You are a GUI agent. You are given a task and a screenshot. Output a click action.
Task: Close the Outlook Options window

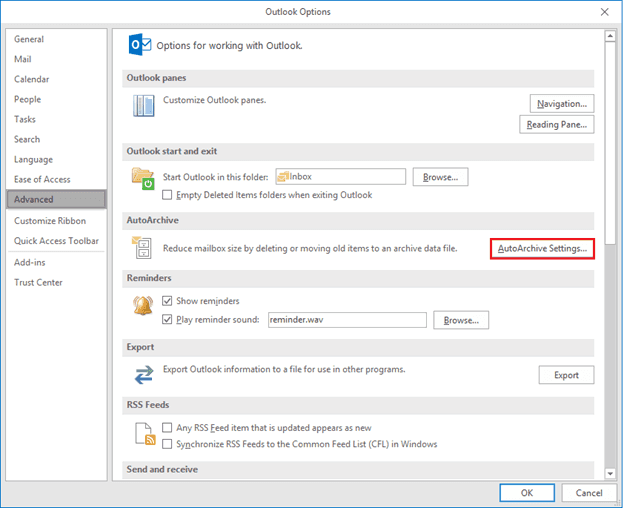pyautogui.click(x=604, y=12)
